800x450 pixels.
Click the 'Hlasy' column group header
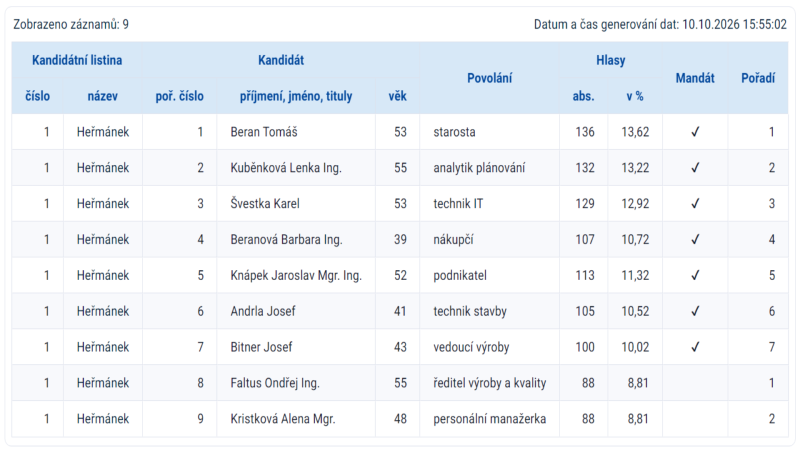pos(611,60)
